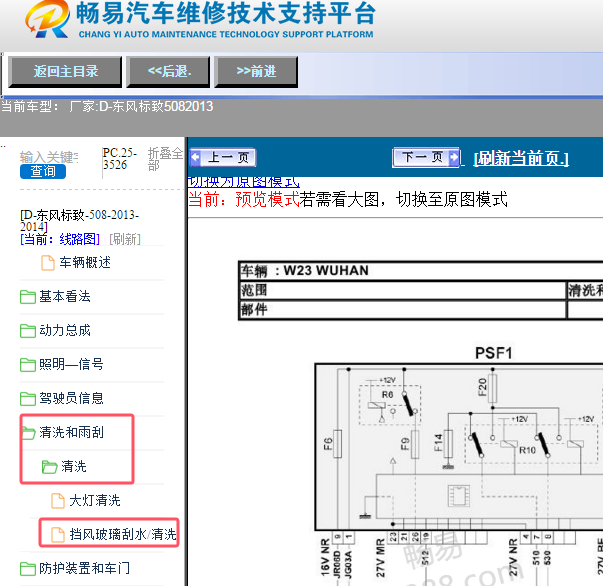Click 范围 table cell
Image resolution: width=603 pixels, height=586 pixels.
[x=402, y=290]
